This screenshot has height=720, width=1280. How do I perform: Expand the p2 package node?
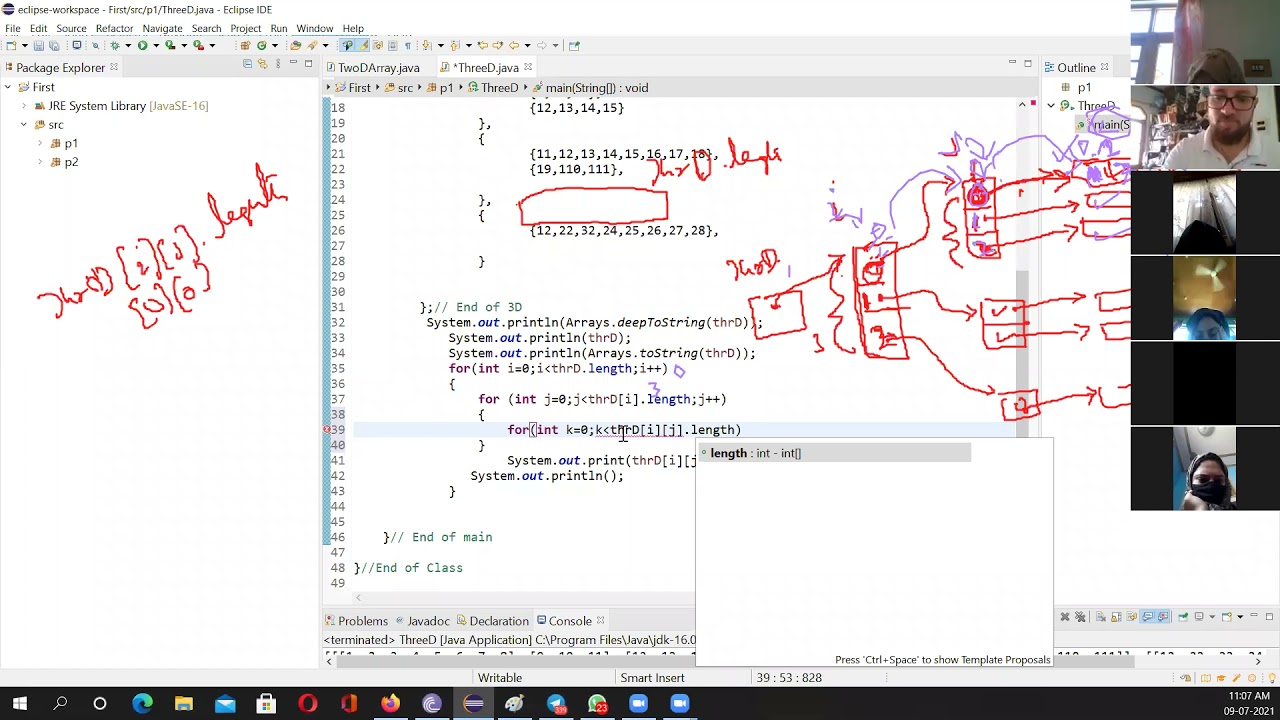click(40, 161)
